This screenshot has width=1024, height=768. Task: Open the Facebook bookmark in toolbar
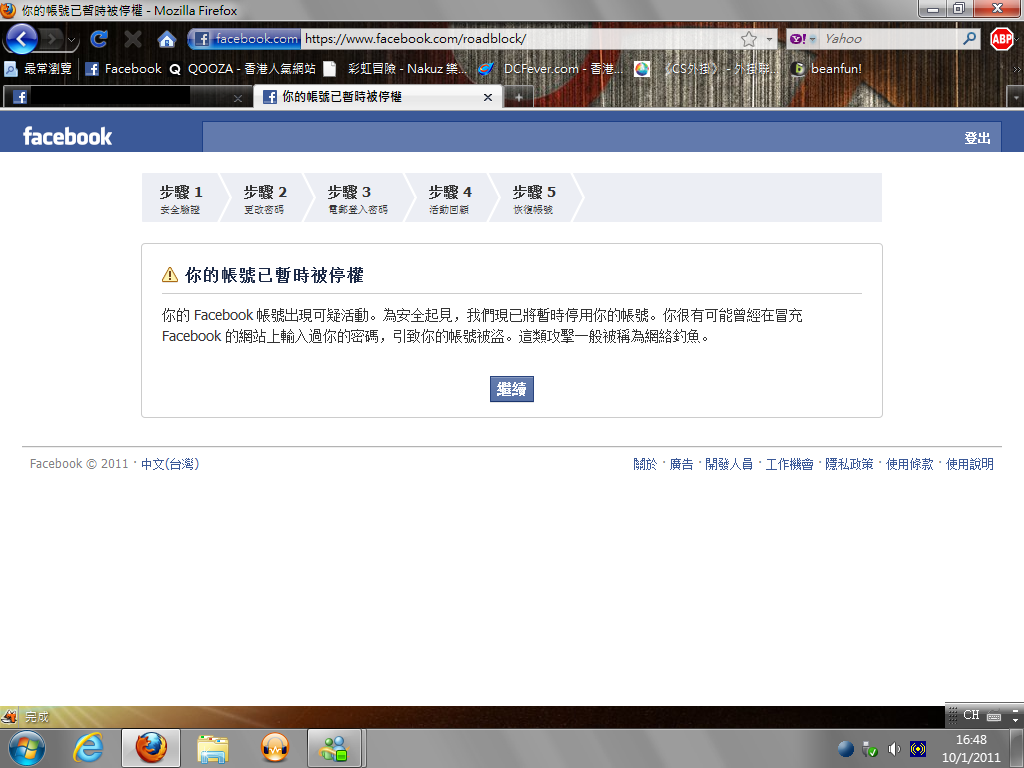pos(123,69)
